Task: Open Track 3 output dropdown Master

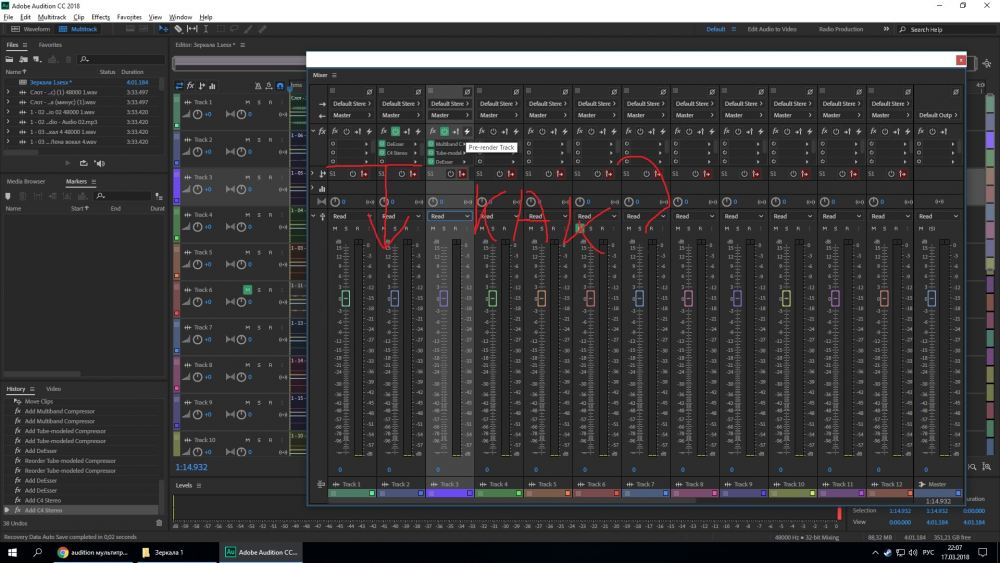Action: tap(449, 115)
